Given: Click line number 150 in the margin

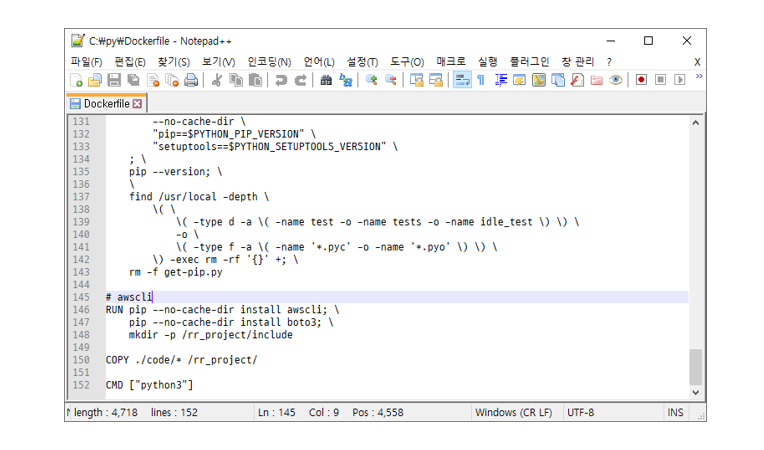Looking at the screenshot, I should [x=81, y=360].
